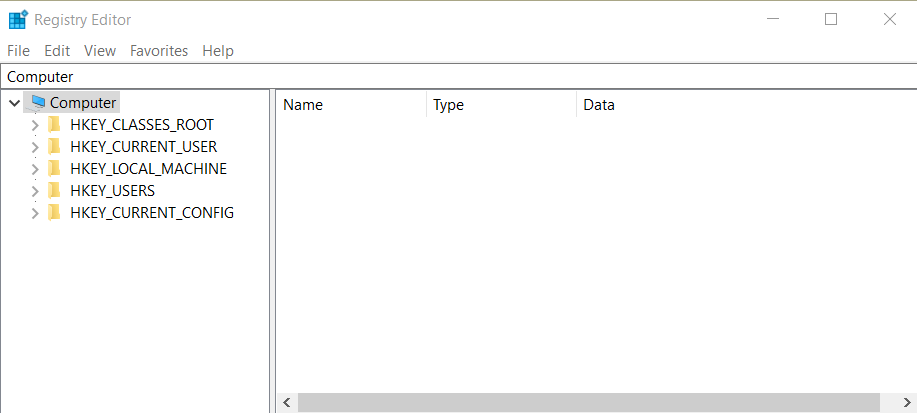Expand the HKEY_CLASSES_ROOT key
The image size is (917, 413).
pyautogui.click(x=35, y=125)
